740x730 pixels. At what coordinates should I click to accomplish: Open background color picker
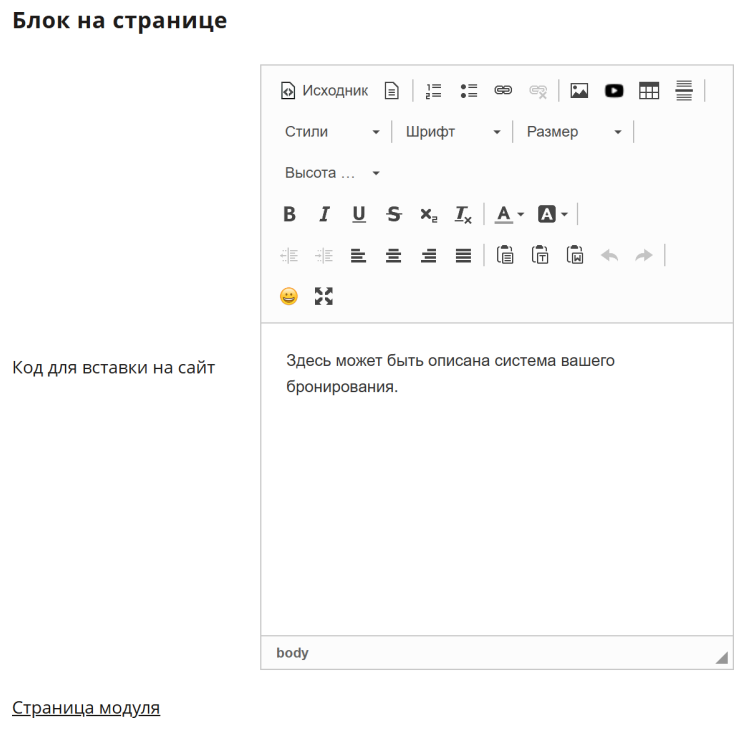(552, 214)
